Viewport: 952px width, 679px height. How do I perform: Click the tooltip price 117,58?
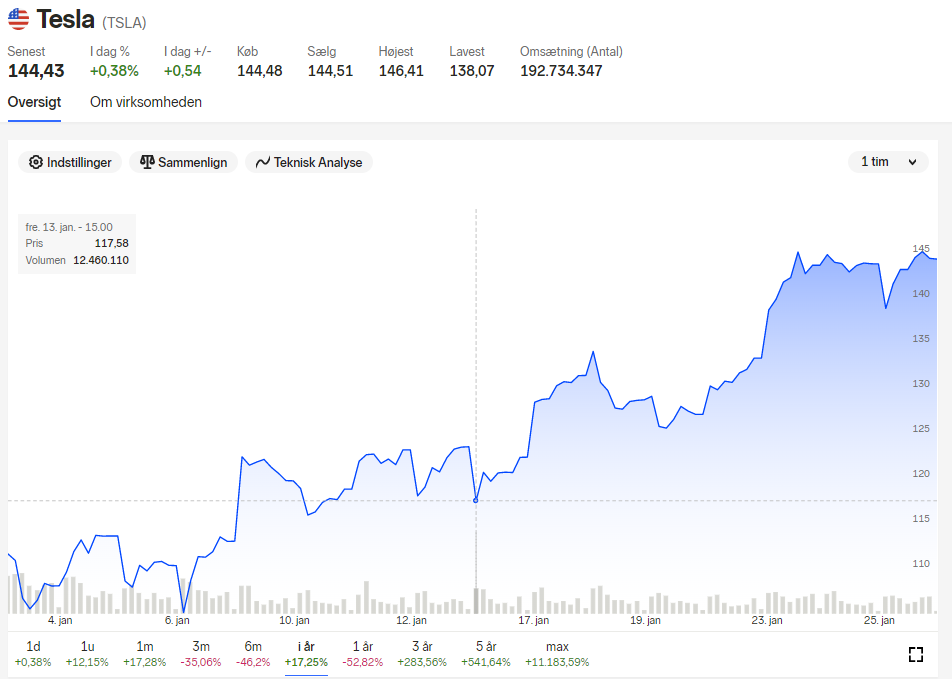pos(112,243)
